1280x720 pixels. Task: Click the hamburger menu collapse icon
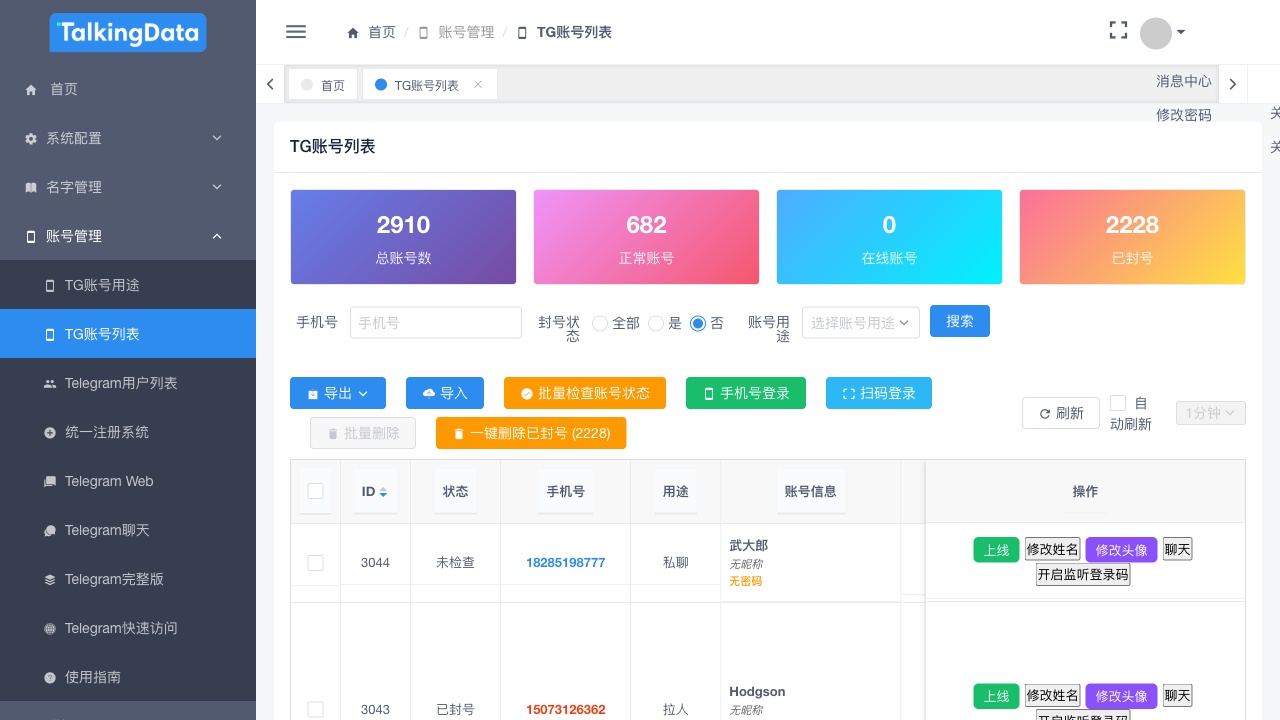click(x=296, y=32)
